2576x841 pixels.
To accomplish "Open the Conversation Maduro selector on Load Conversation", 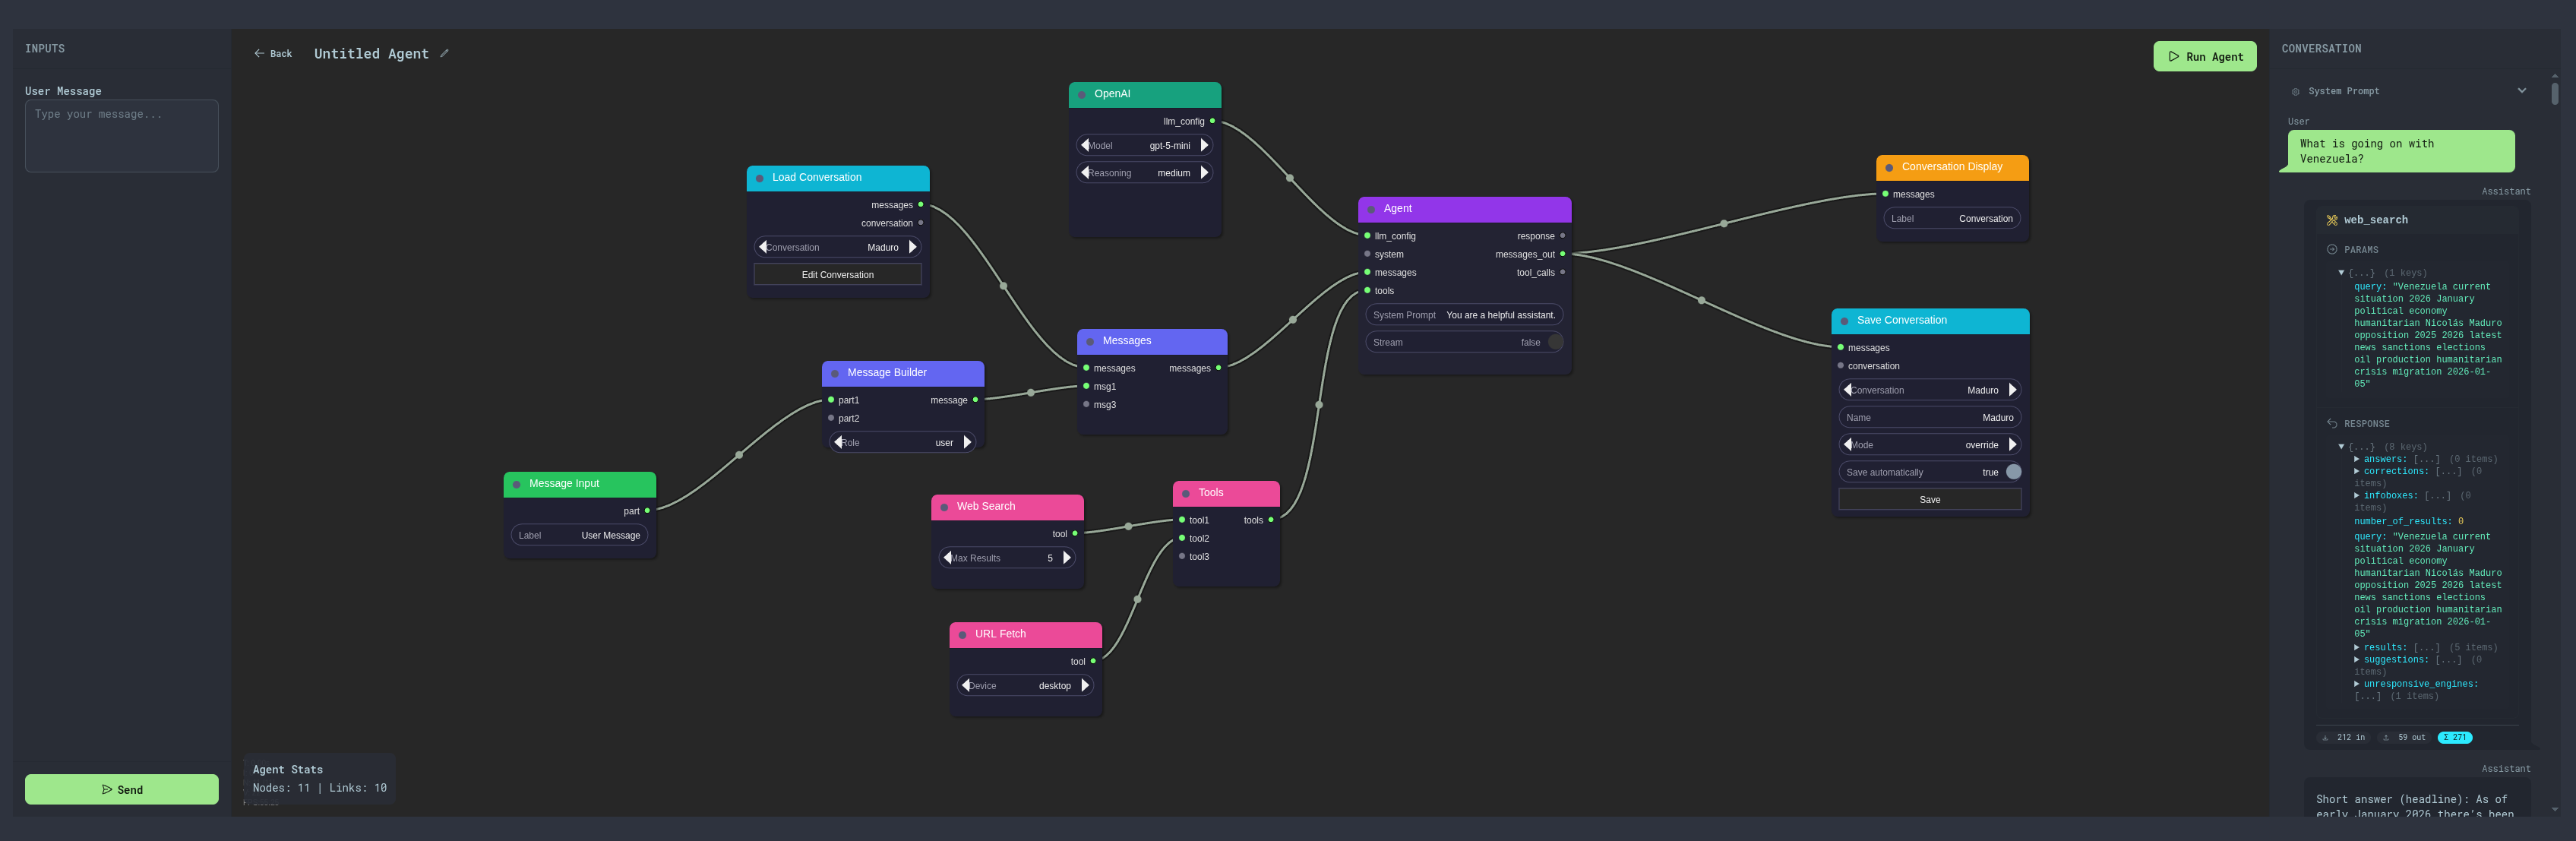I will pos(838,247).
